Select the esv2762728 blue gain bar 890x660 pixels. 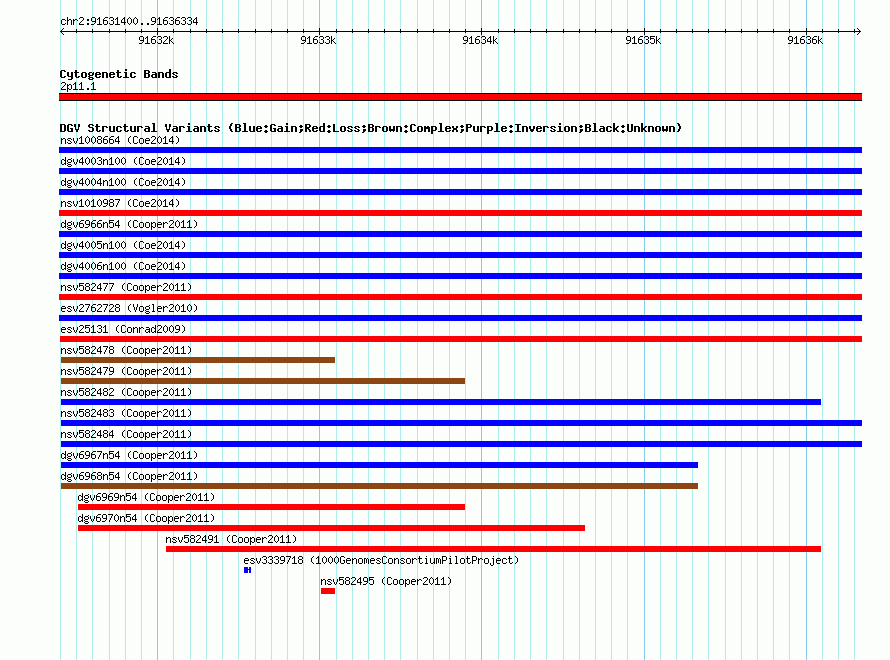(x=460, y=318)
